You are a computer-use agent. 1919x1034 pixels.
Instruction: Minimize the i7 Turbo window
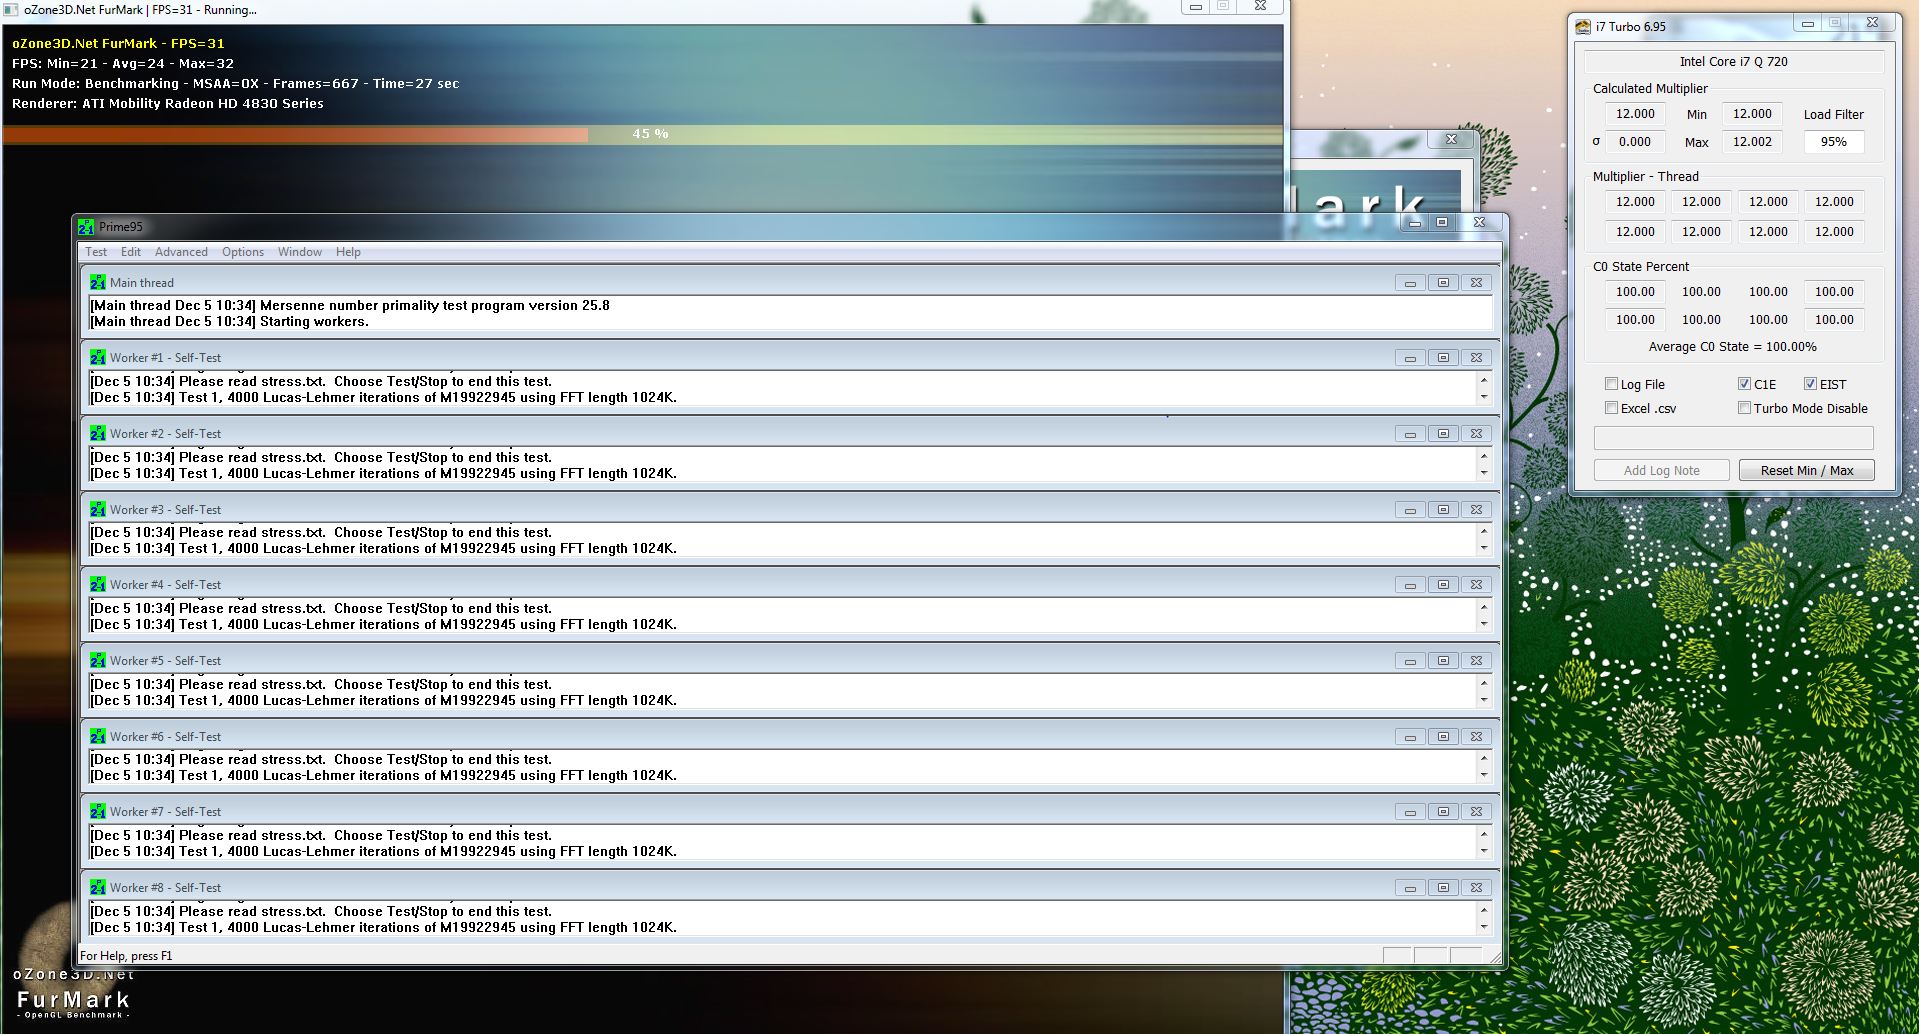coord(1807,24)
